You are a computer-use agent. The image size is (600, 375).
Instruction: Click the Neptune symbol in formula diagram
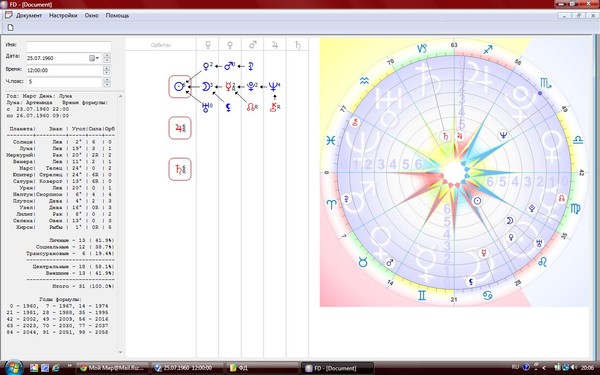pos(273,87)
